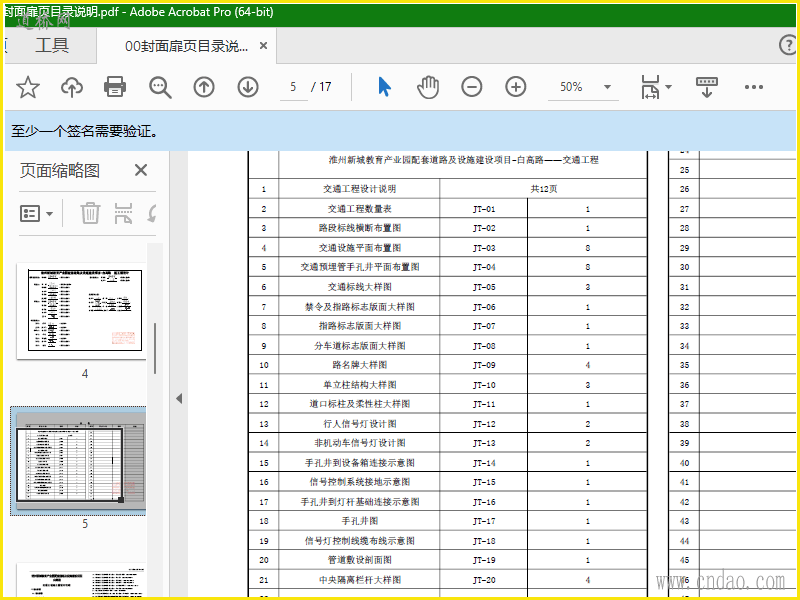Close the 00封面扉页目录说 document tab
800x600 pixels.
pos(263,46)
